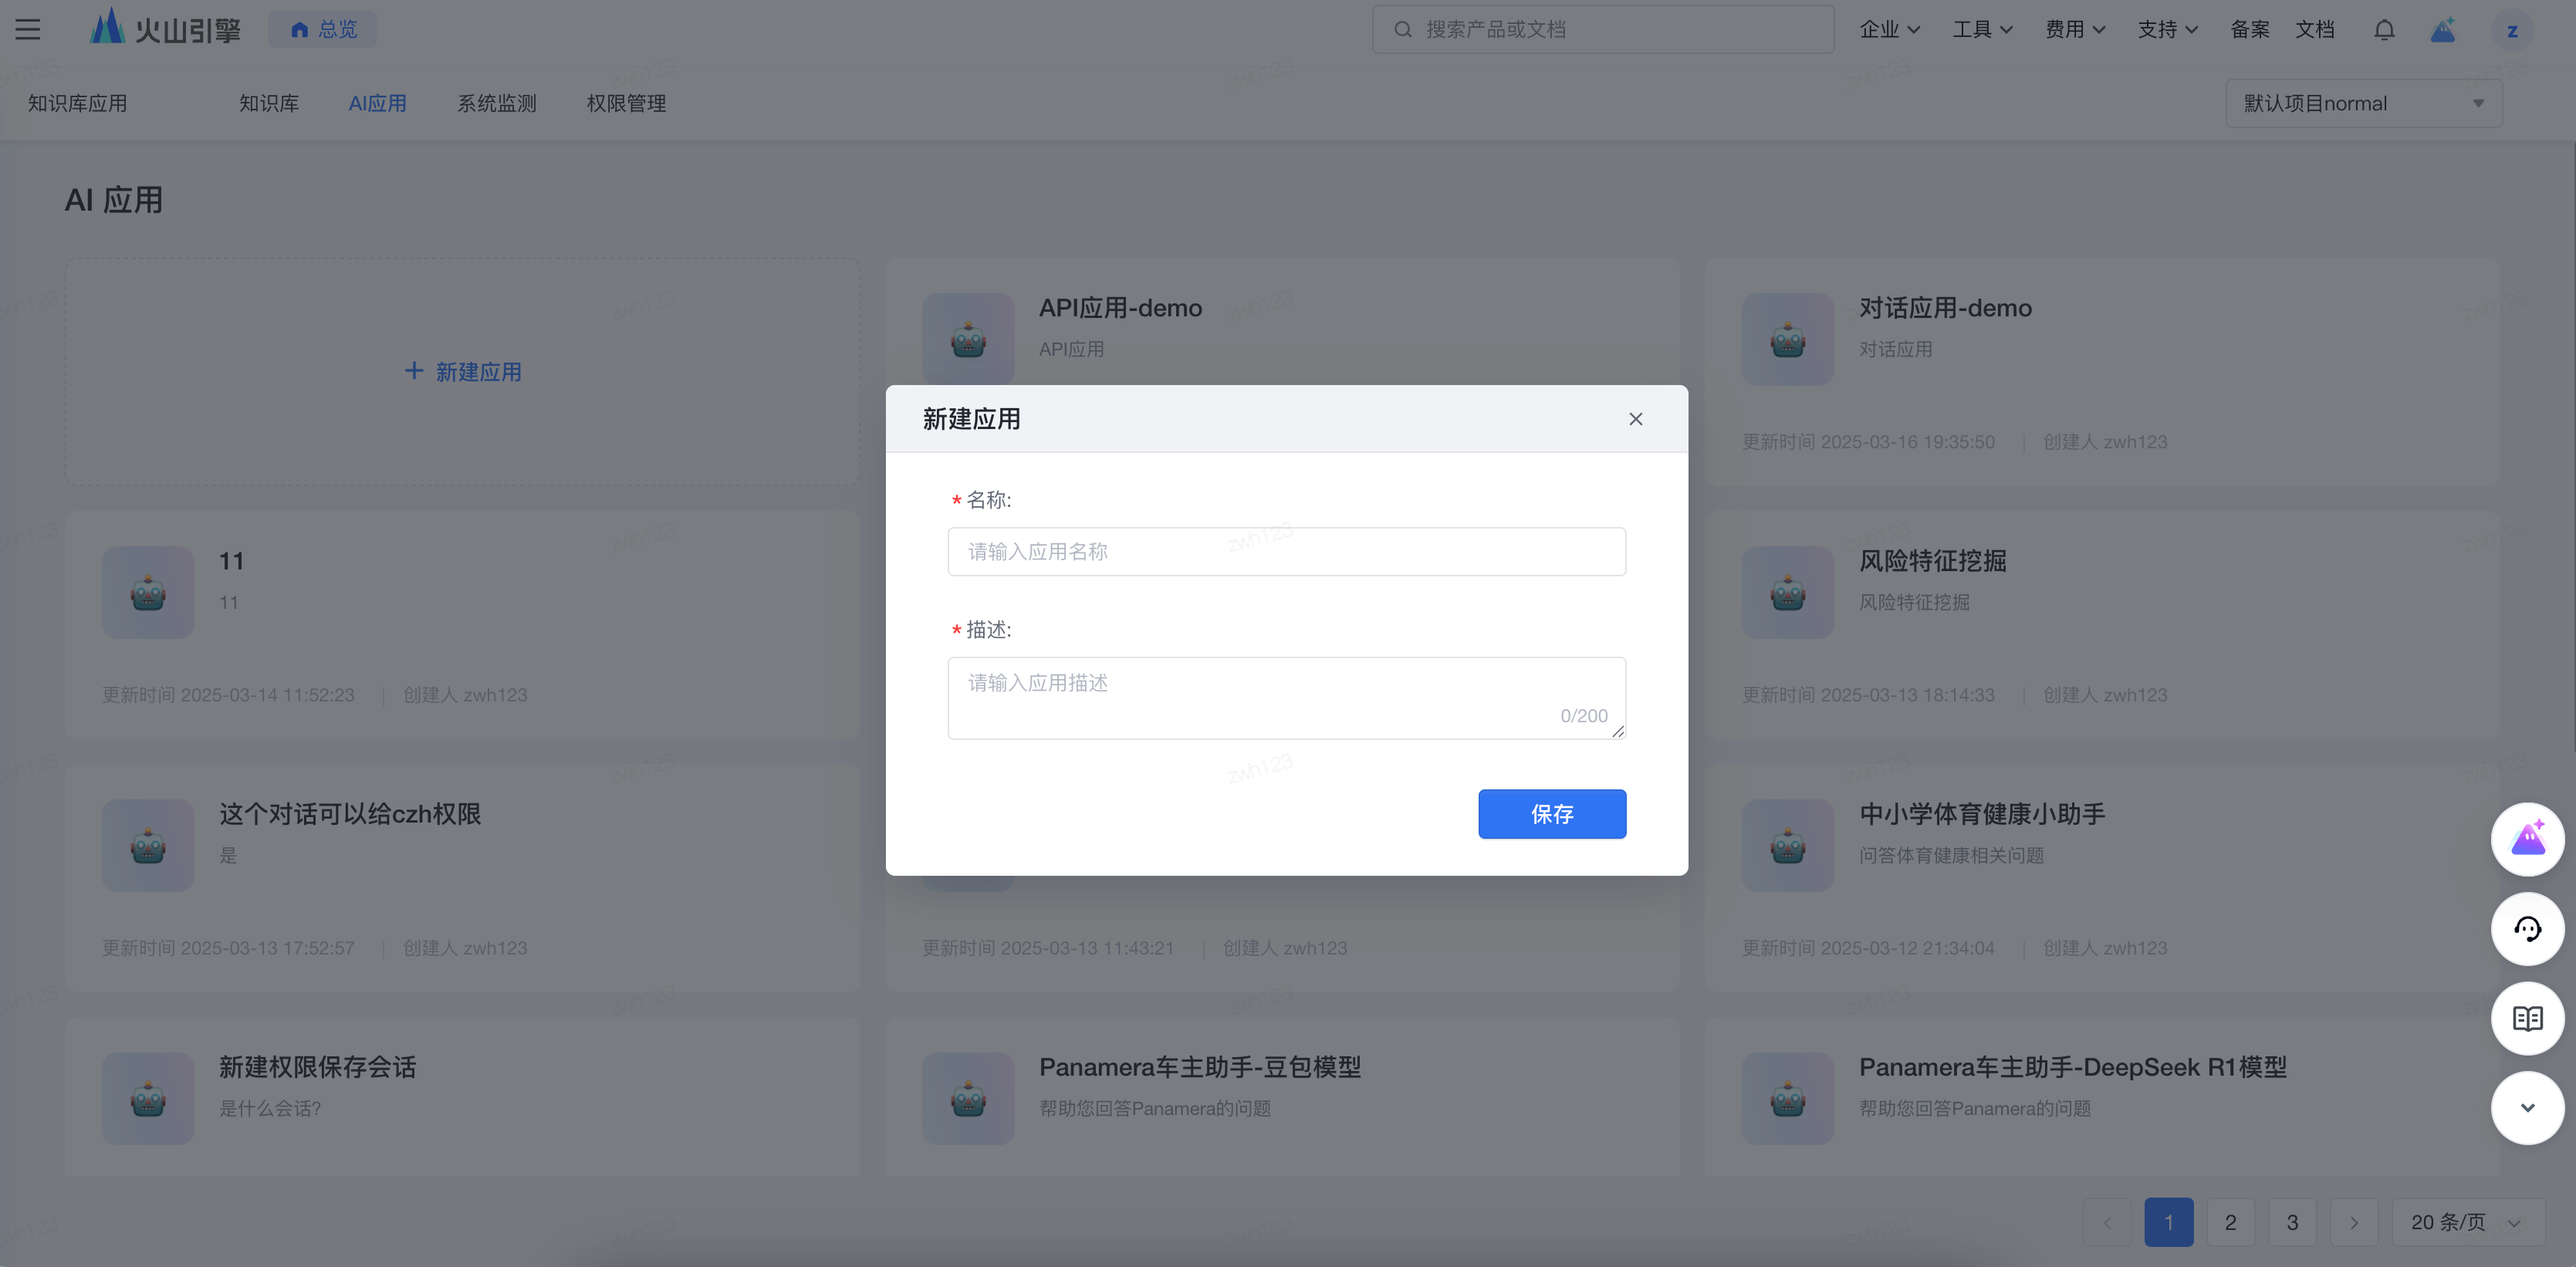Open the 默认项目normal project selector
Screen dimensions: 2576x1267
coord(2364,103)
